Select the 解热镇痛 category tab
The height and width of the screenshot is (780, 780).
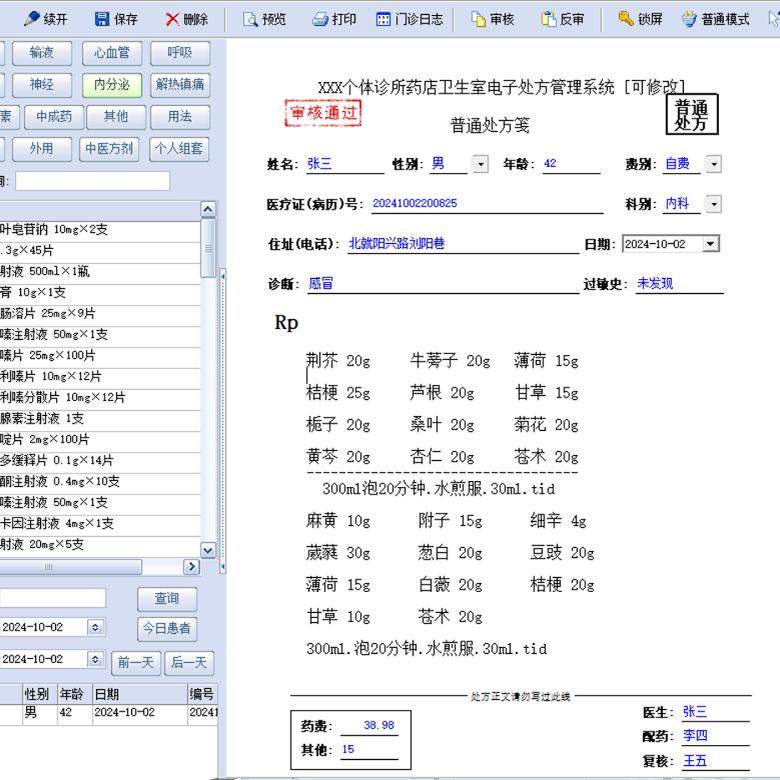pyautogui.click(x=180, y=85)
